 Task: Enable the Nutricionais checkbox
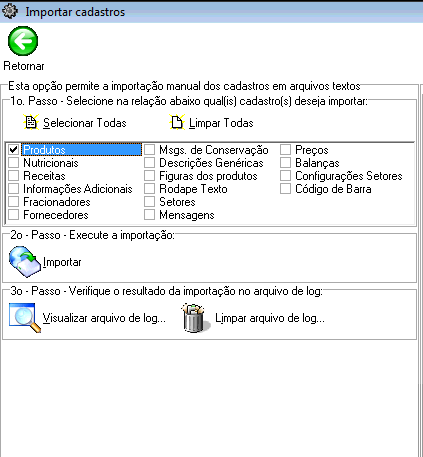(x=14, y=163)
